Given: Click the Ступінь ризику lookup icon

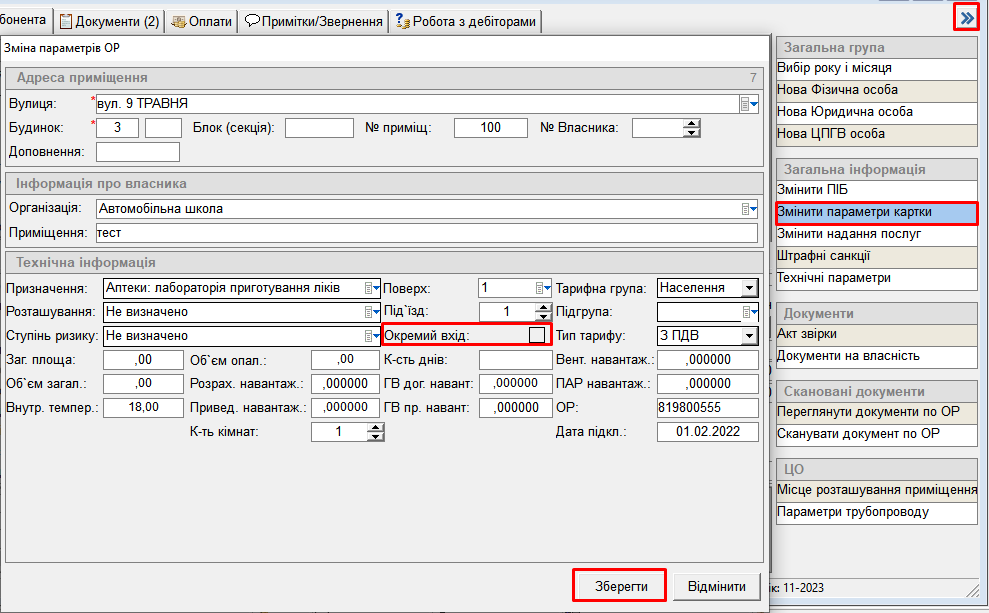Looking at the screenshot, I should tap(372, 336).
